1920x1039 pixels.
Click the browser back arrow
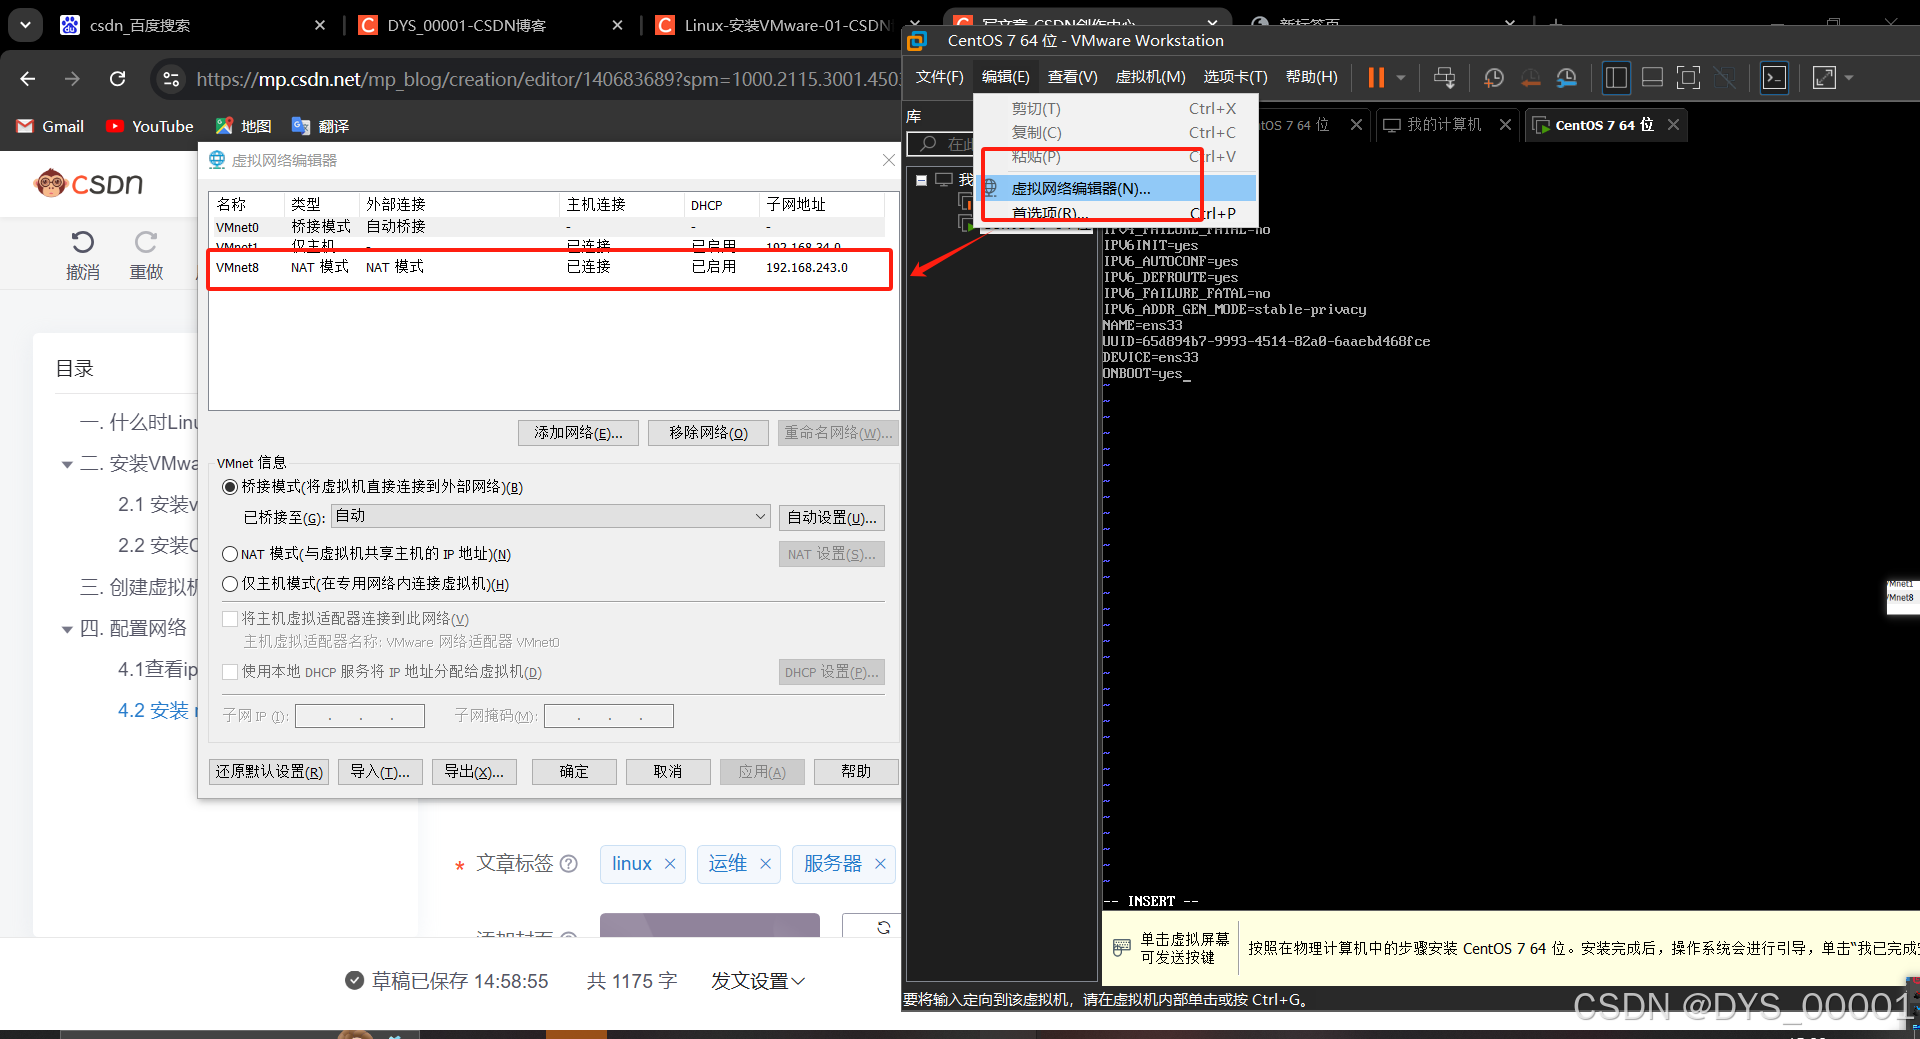click(28, 79)
